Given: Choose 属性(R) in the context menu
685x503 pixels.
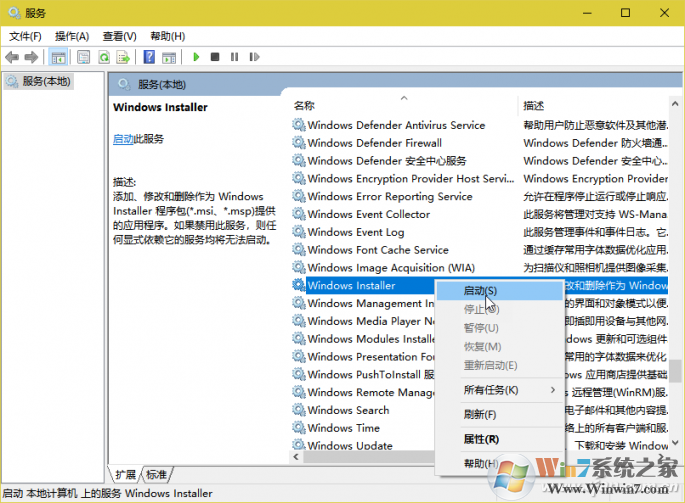Looking at the screenshot, I should (x=499, y=439).
